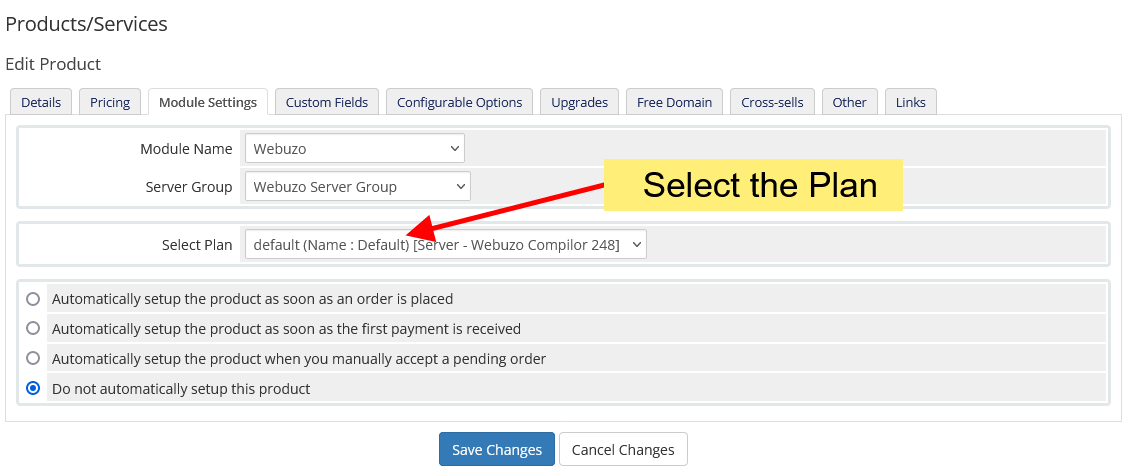The width and height of the screenshot is (1130, 476).
Task: View the Cross-sells tab
Action: 772,102
